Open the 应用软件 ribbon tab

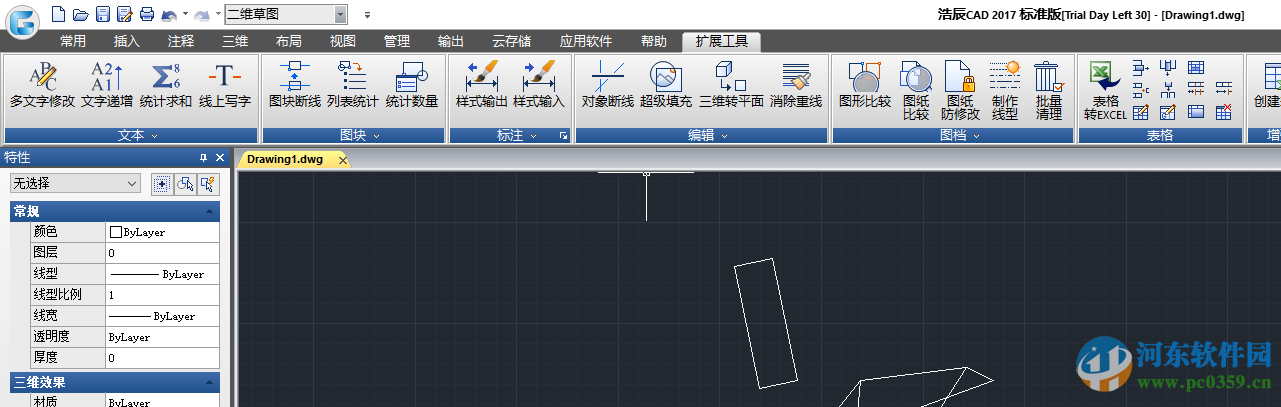pyautogui.click(x=586, y=42)
